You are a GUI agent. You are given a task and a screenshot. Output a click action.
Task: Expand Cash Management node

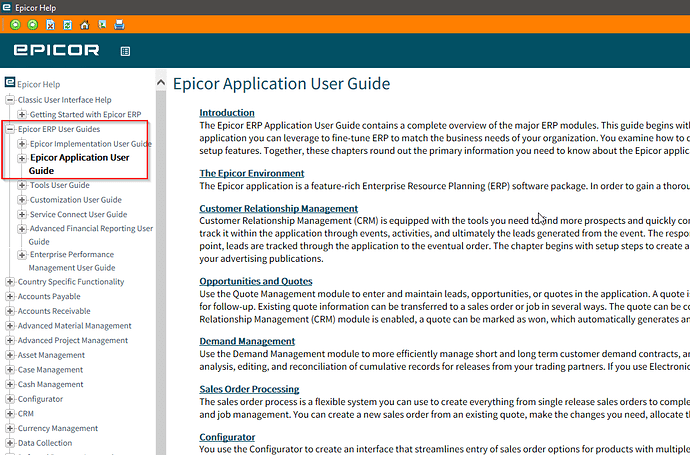click(10, 384)
